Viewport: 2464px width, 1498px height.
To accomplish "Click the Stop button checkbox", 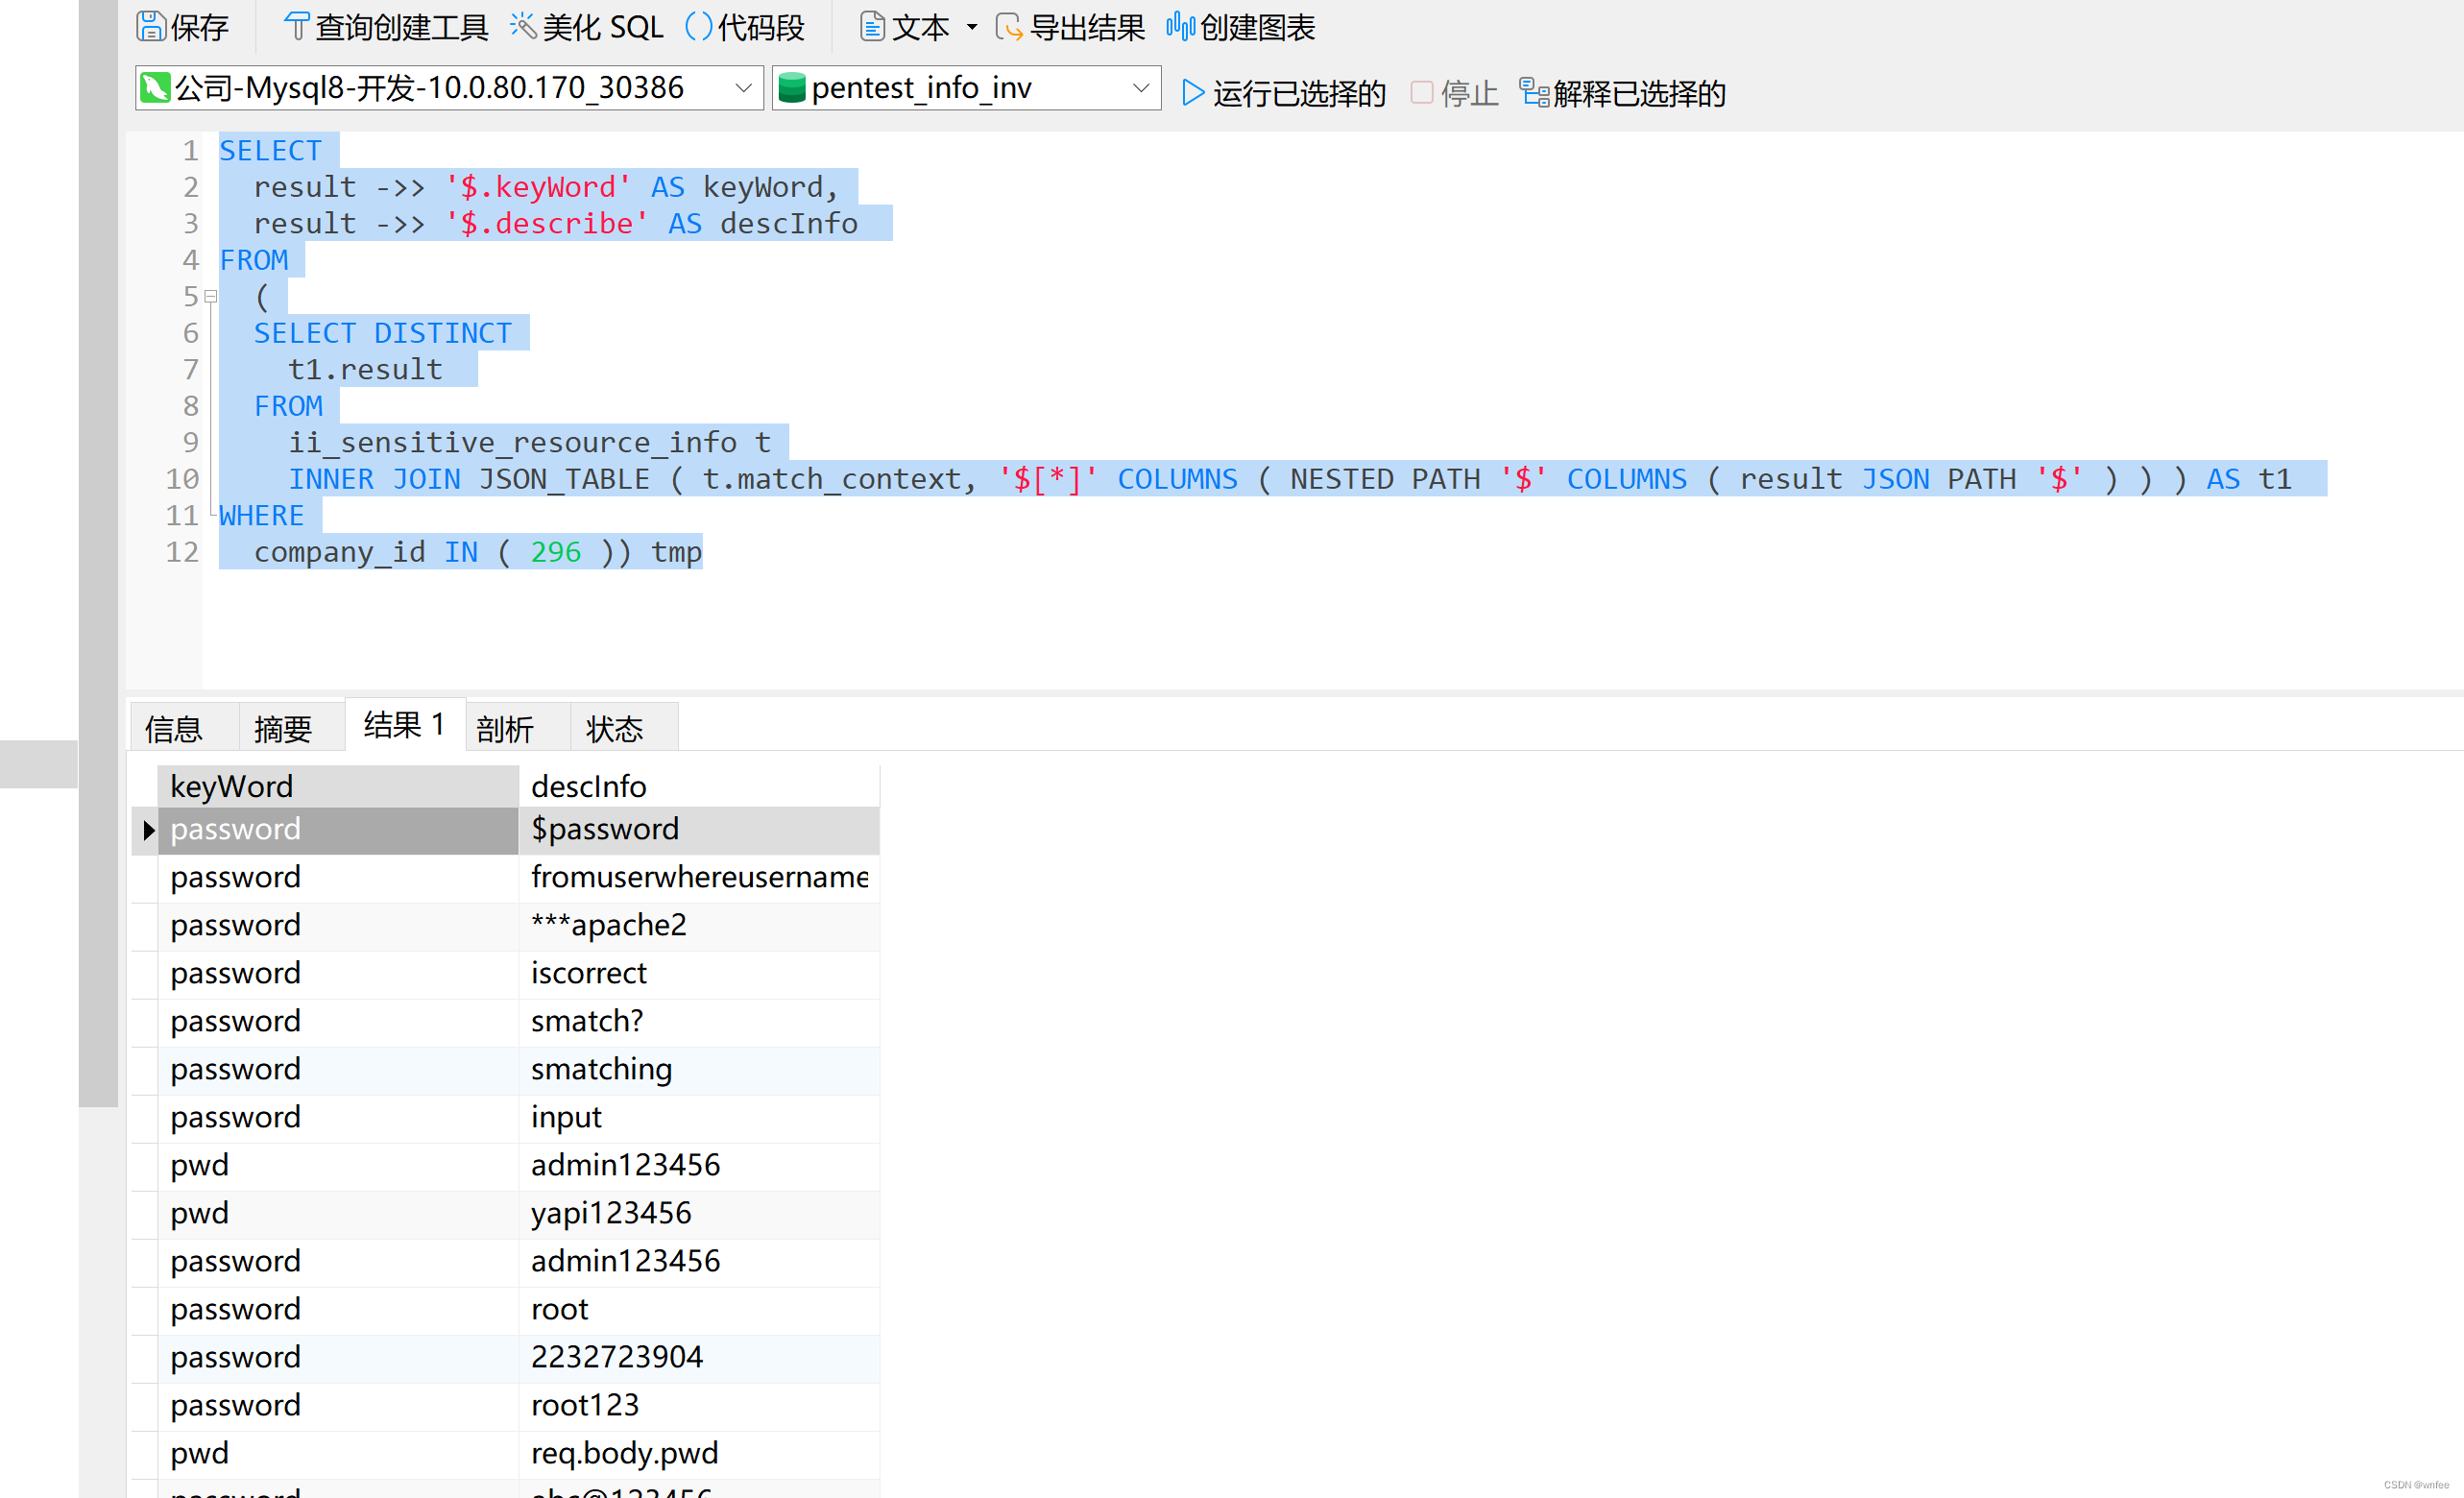I will (x=1421, y=93).
